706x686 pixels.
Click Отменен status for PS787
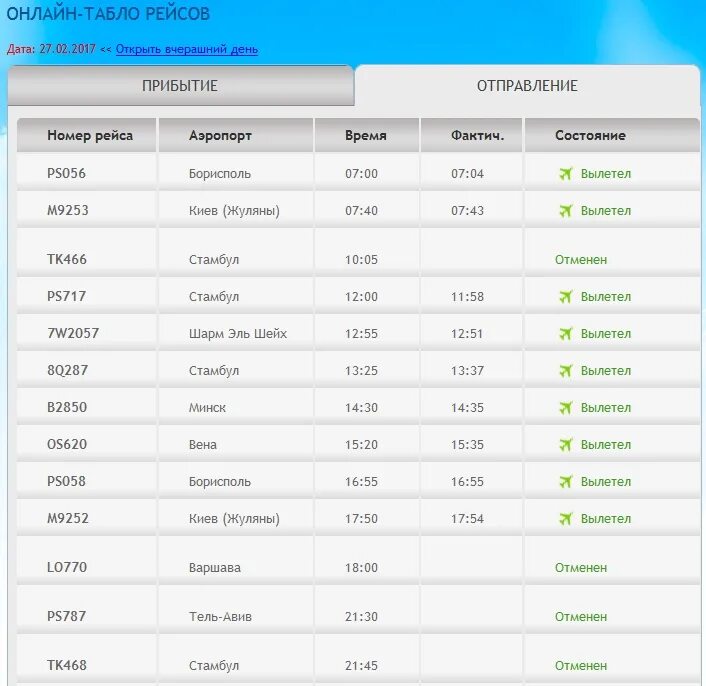pos(581,617)
